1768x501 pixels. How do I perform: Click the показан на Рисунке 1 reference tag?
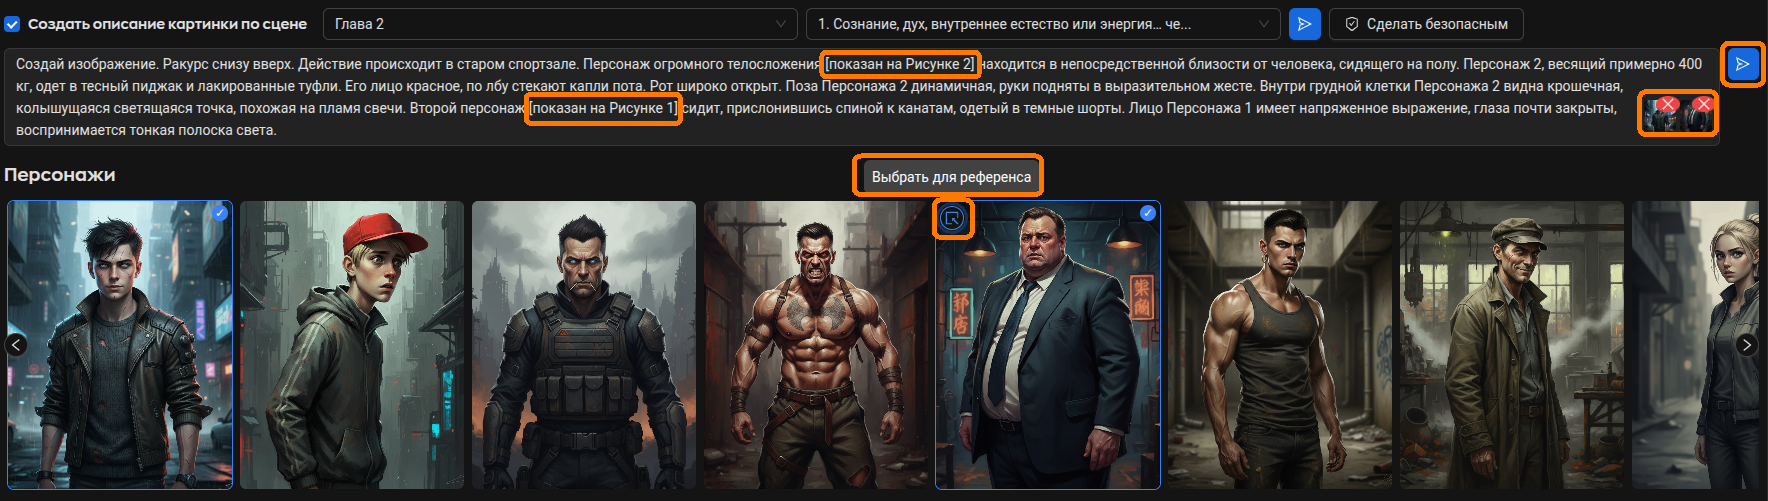604,108
